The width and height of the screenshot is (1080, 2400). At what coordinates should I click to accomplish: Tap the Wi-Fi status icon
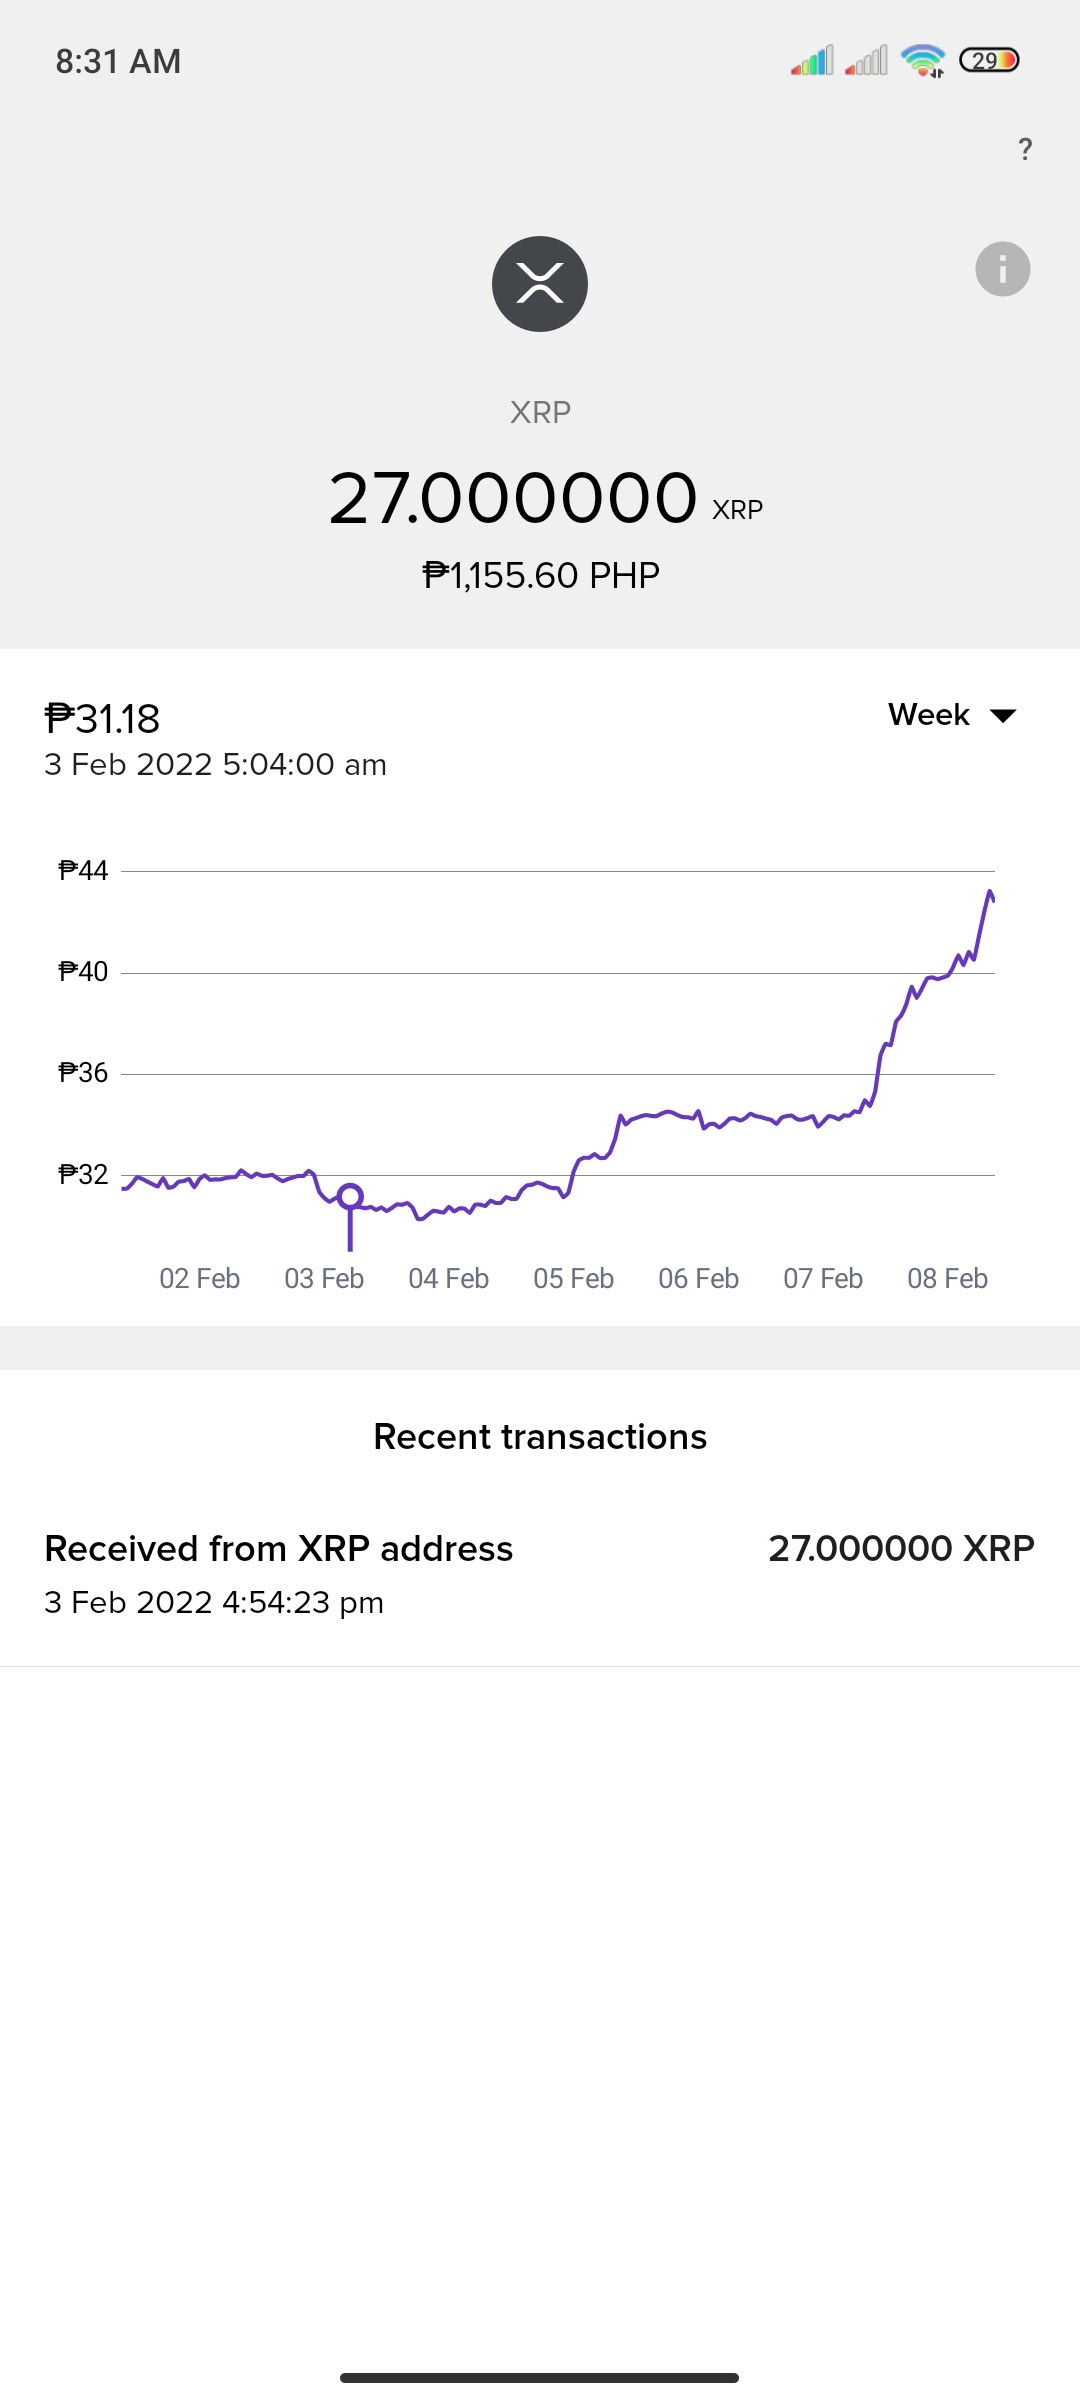pos(923,60)
